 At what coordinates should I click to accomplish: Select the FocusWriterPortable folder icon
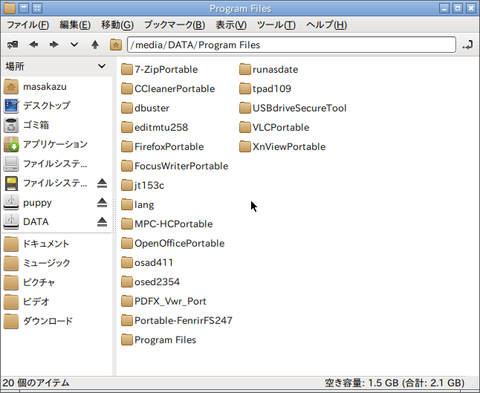(127, 166)
